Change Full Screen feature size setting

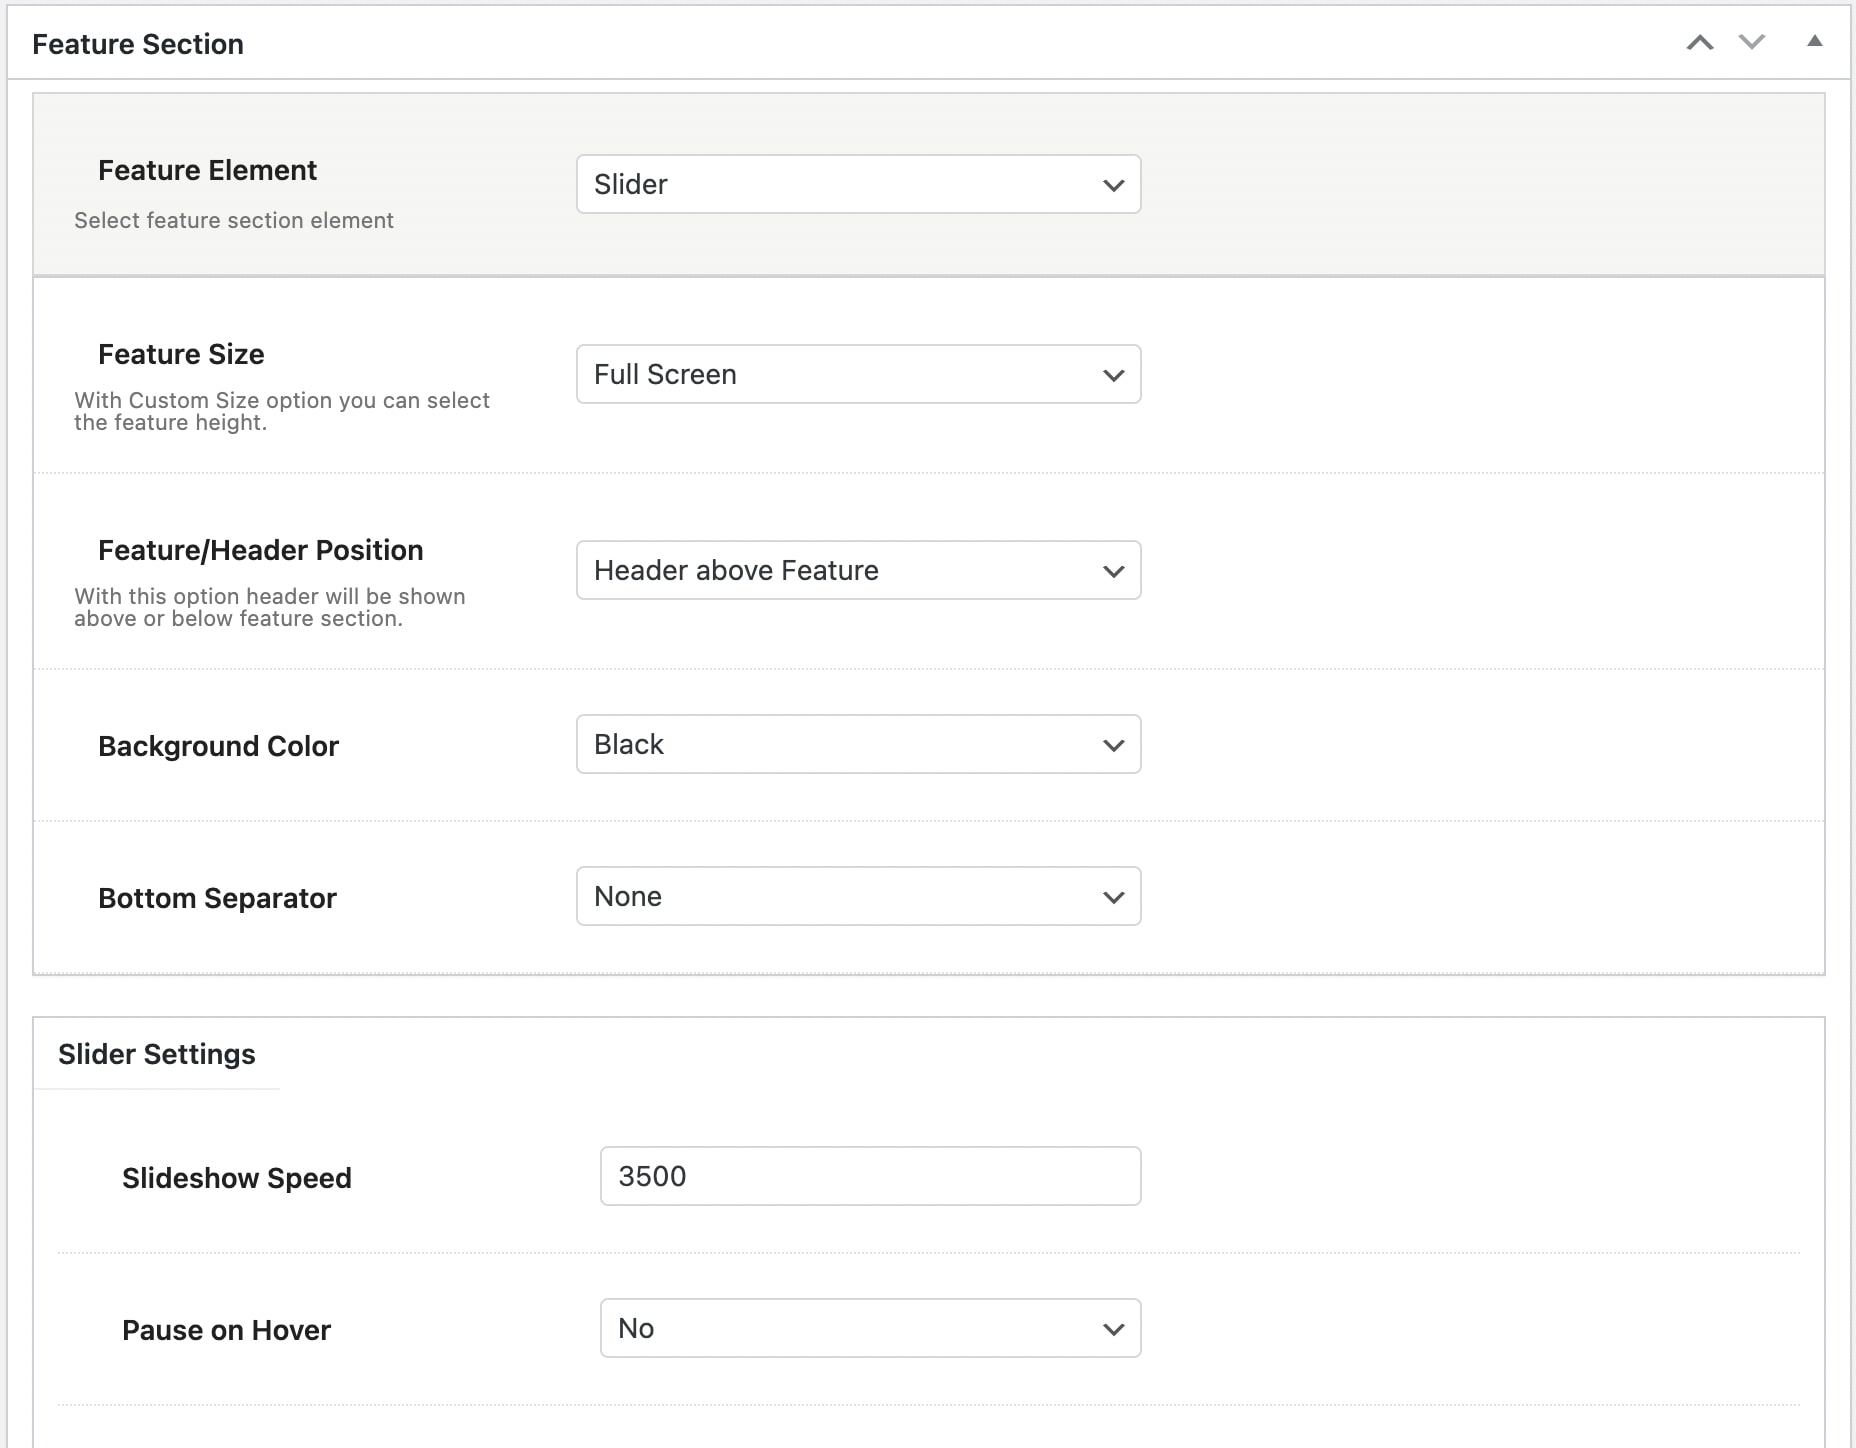click(858, 374)
